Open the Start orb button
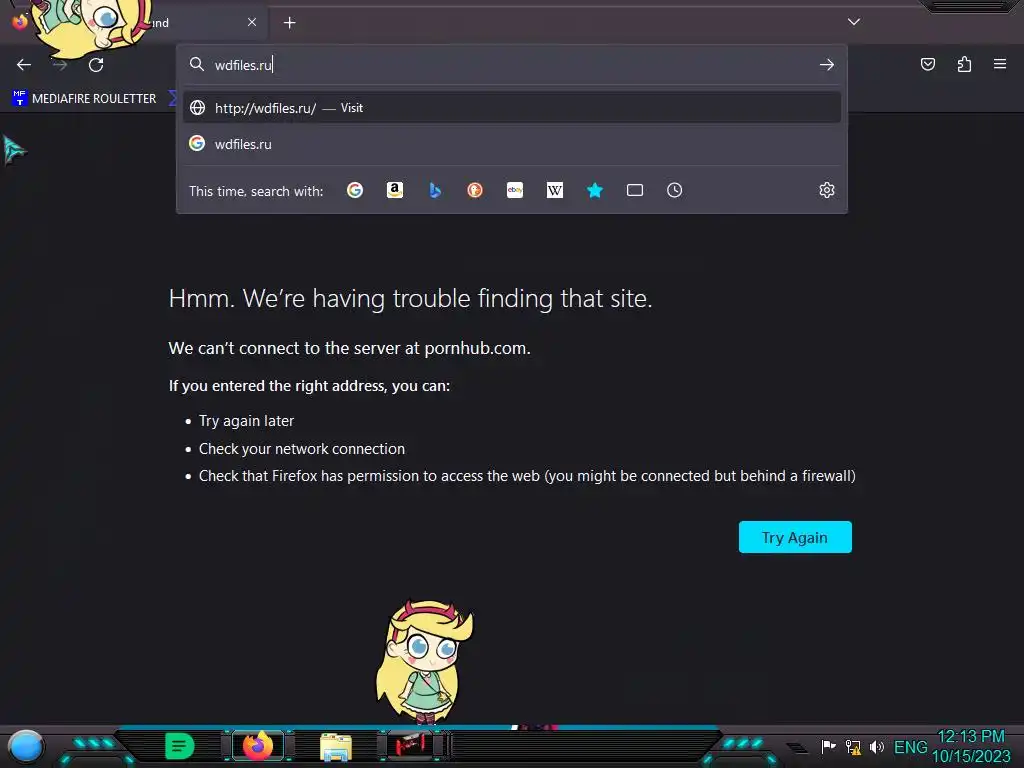This screenshot has width=1024, height=768. (26, 746)
